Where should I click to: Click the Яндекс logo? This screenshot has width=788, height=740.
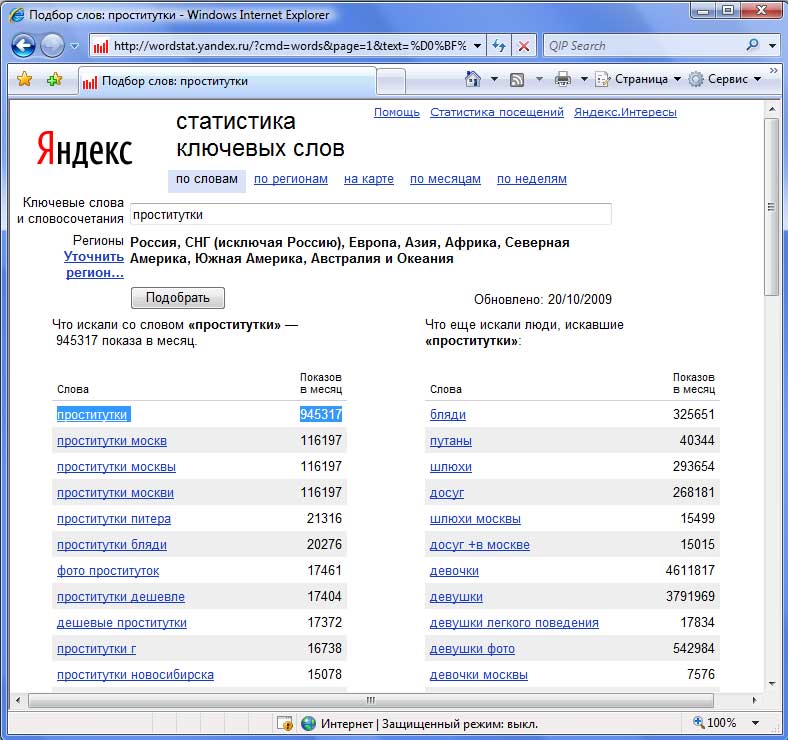(84, 148)
